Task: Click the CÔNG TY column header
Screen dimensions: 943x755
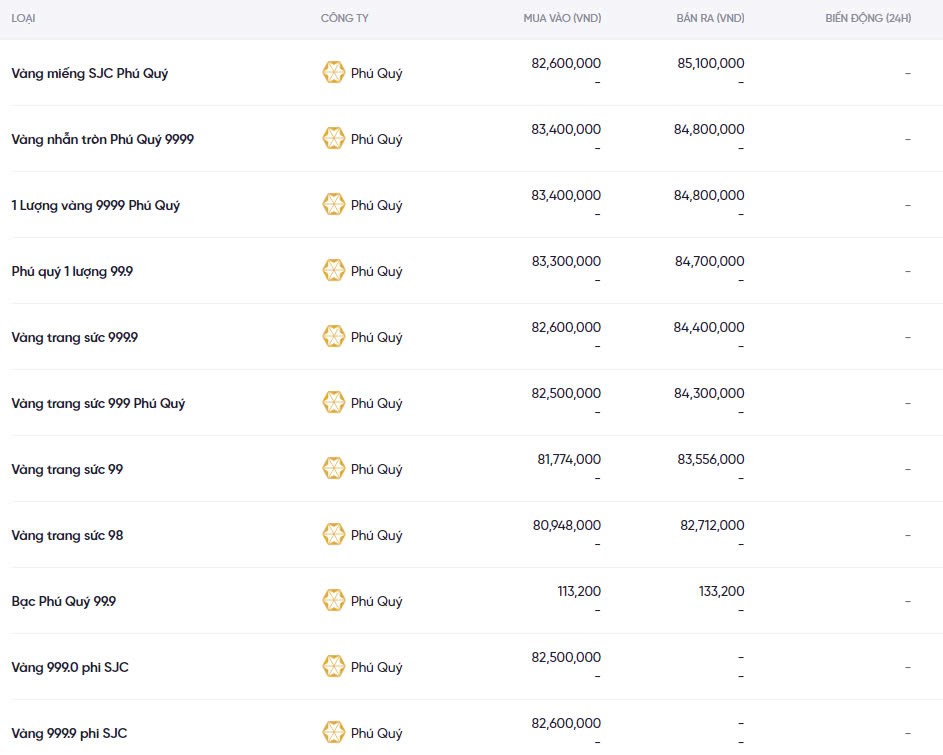Action: click(x=344, y=19)
